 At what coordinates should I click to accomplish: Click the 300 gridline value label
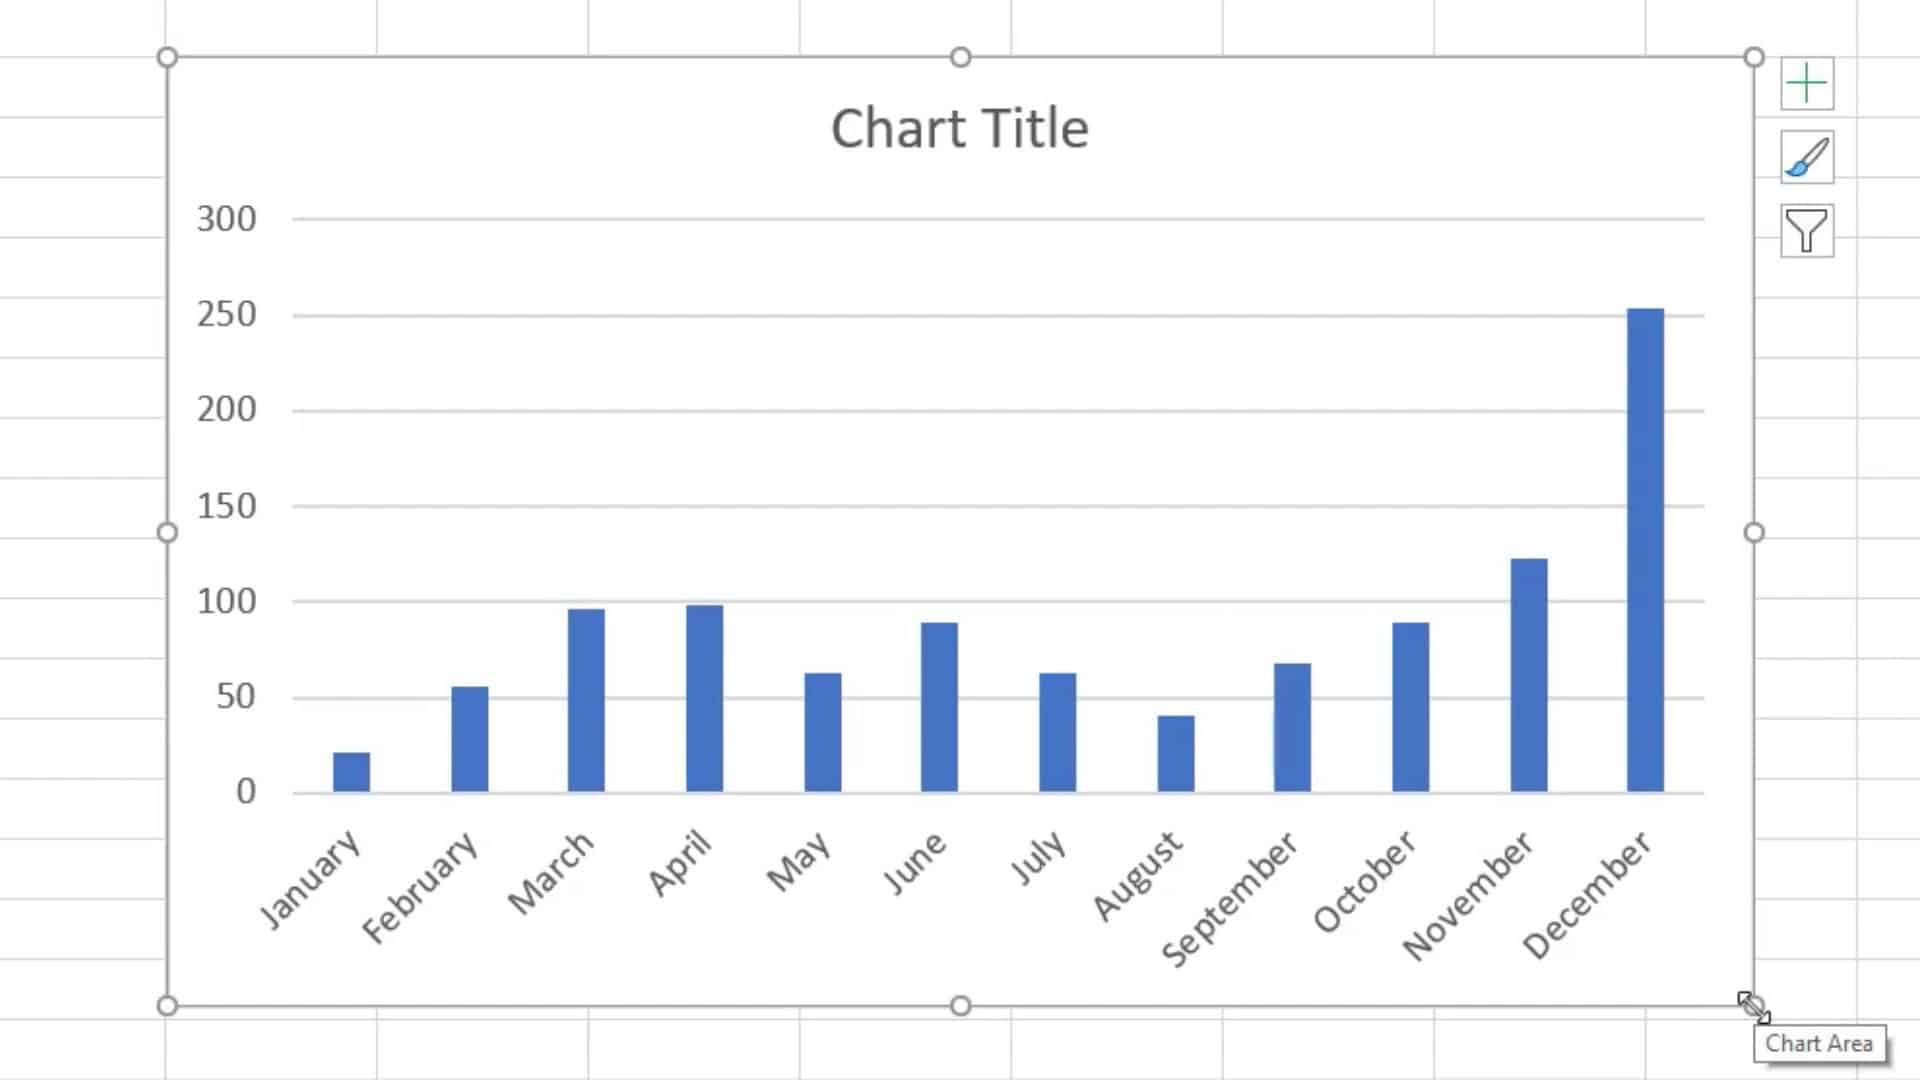225,219
